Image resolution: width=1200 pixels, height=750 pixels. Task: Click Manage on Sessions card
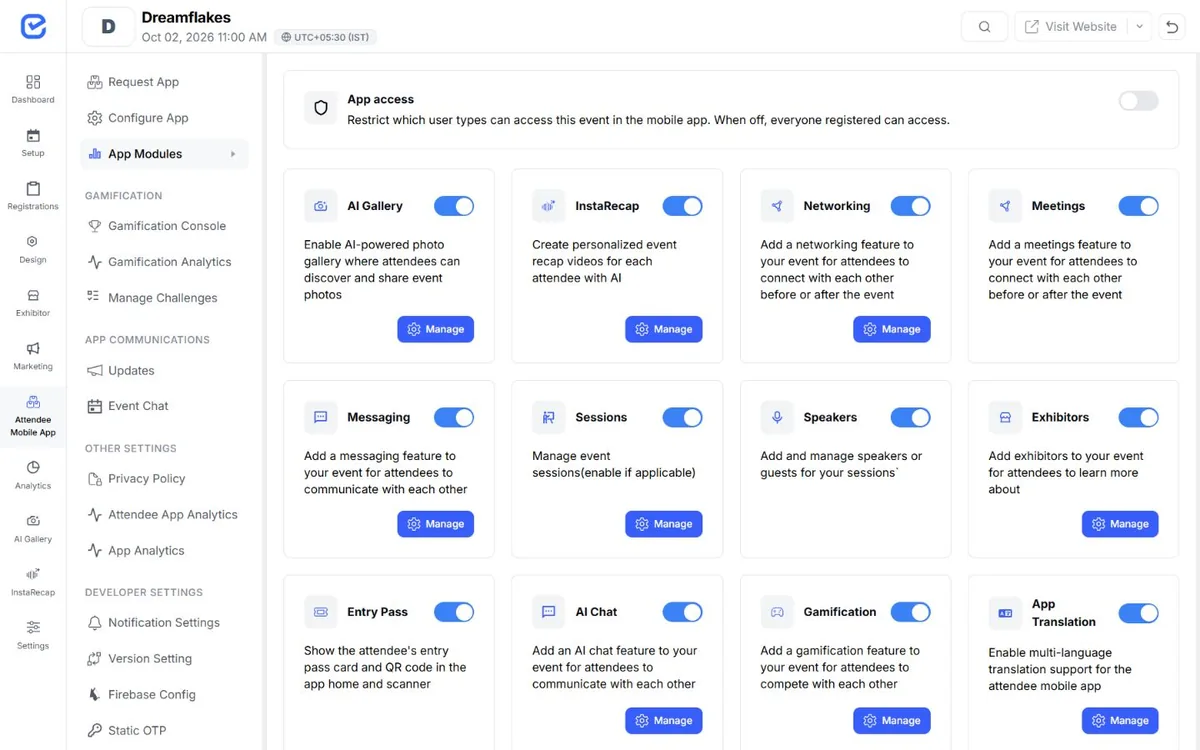(x=664, y=524)
